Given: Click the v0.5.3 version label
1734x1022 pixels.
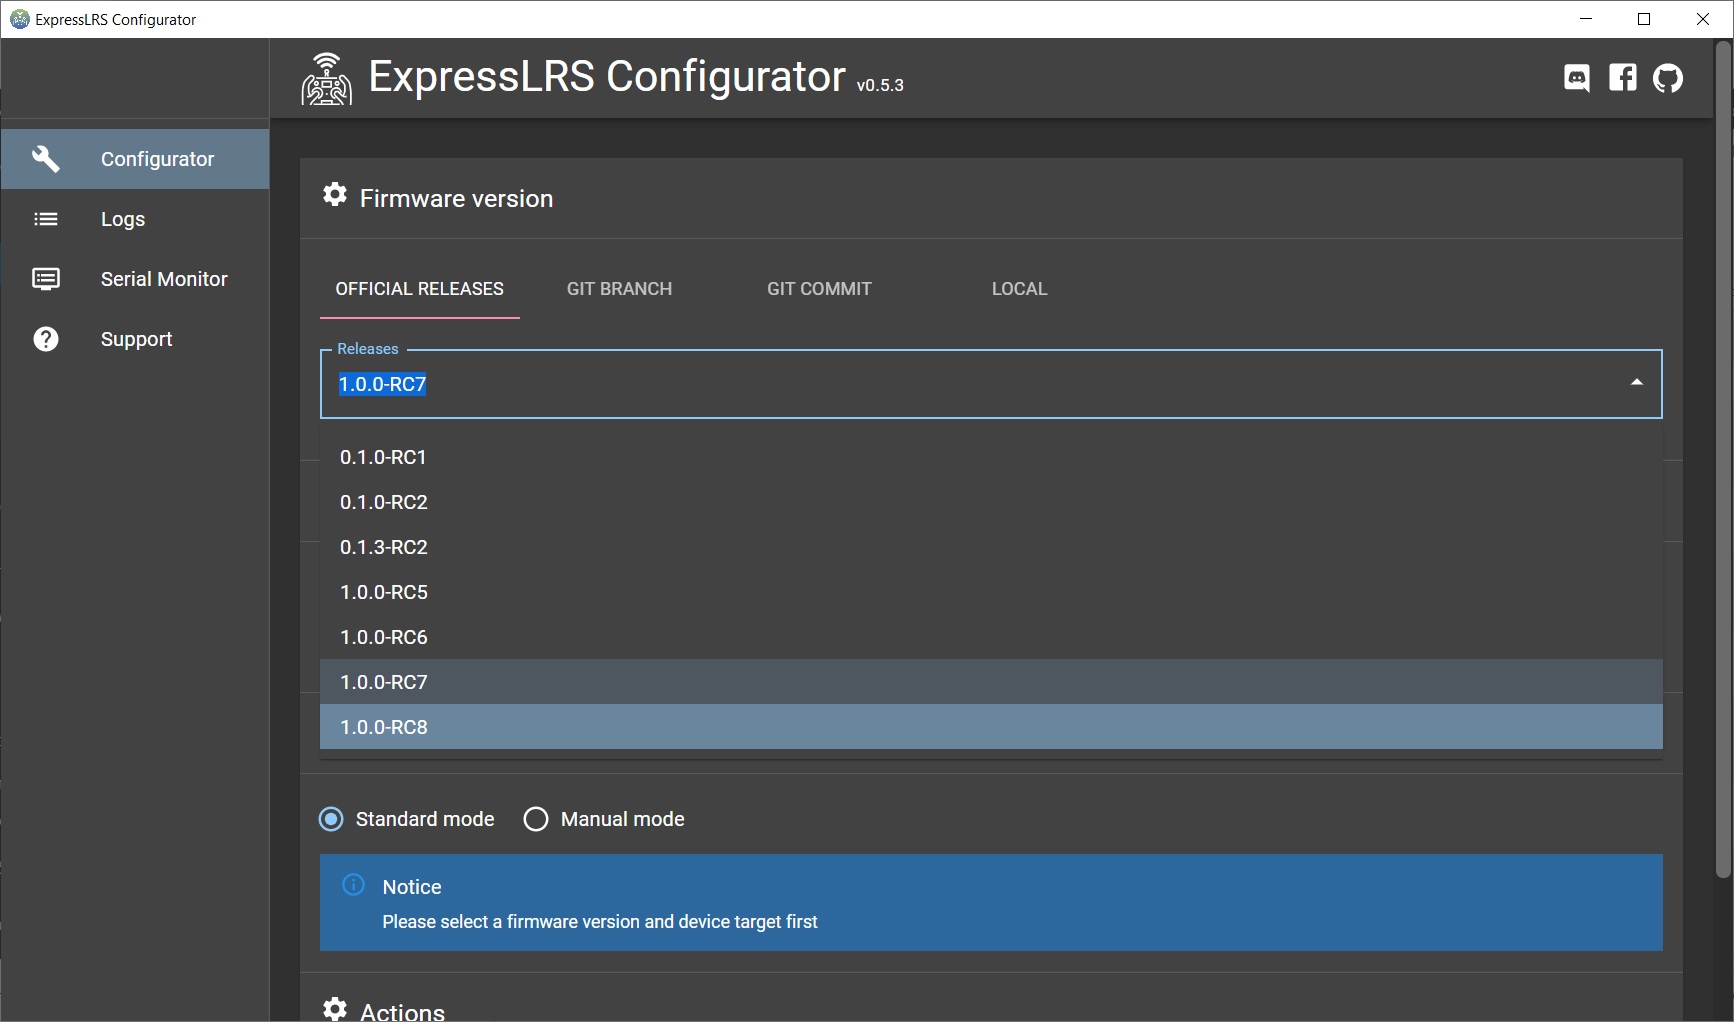Looking at the screenshot, I should pos(880,86).
